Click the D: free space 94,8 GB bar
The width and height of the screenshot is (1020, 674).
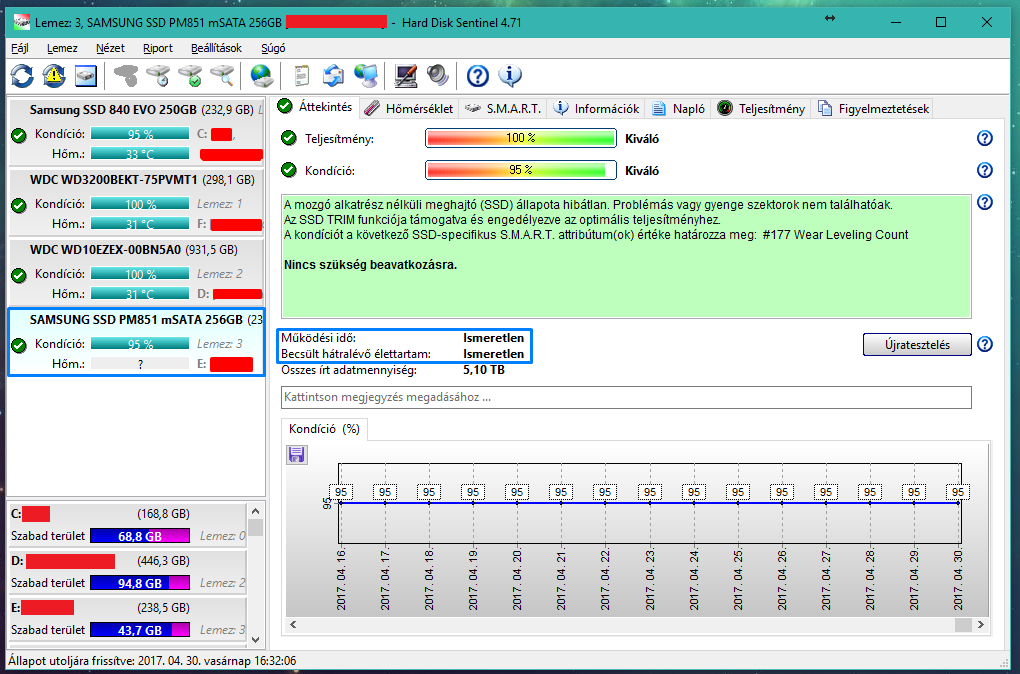[140, 583]
